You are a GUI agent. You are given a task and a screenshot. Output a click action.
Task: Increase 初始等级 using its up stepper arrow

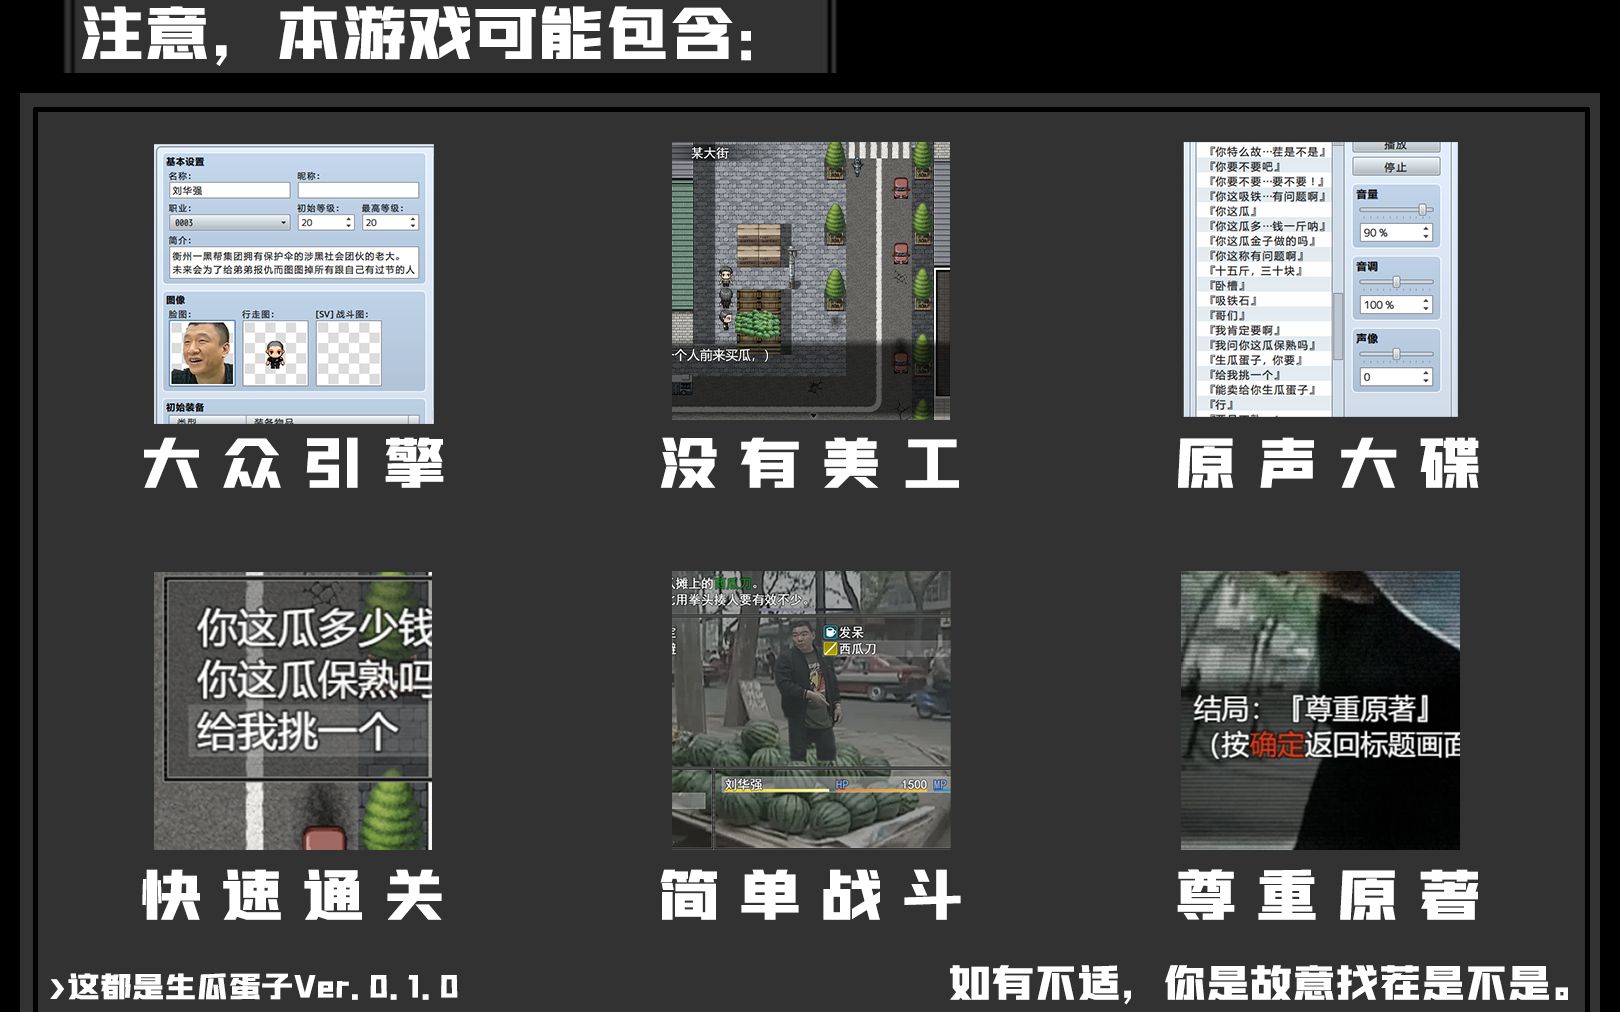(350, 218)
